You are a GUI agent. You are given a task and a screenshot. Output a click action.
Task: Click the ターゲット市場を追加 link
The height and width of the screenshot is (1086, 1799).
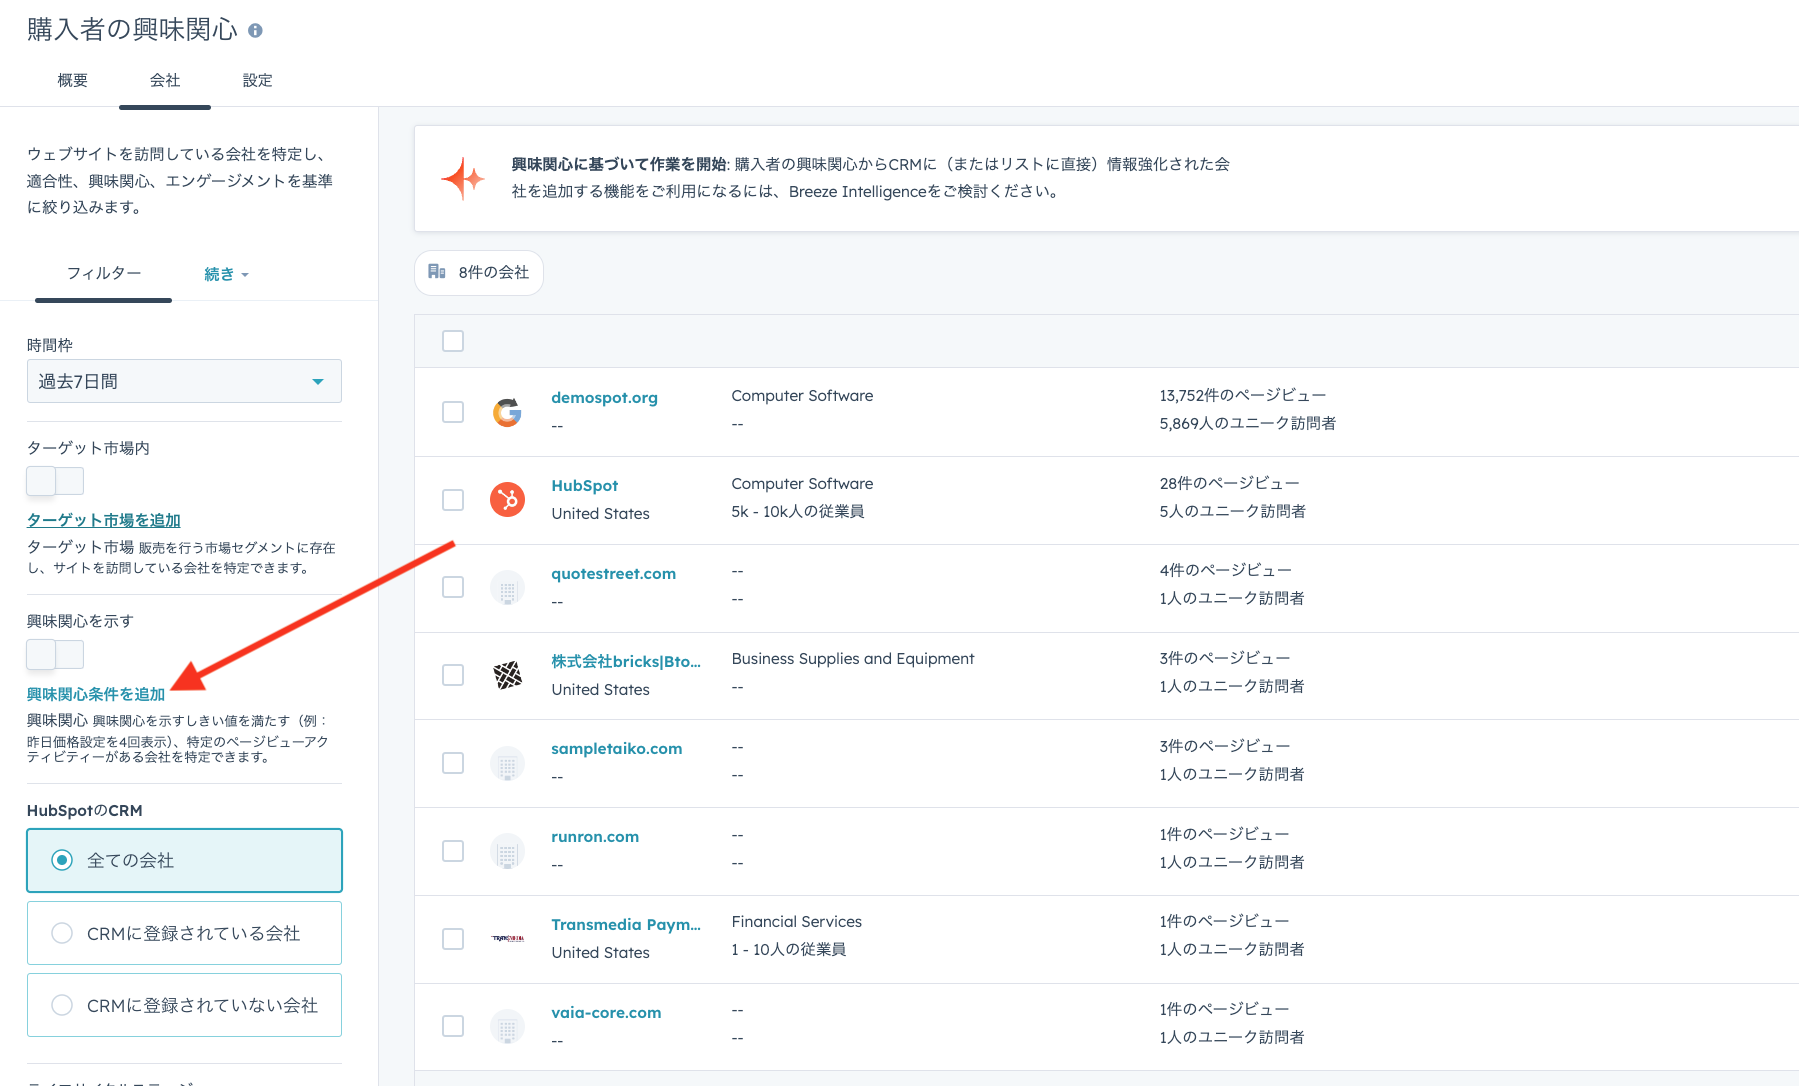click(103, 520)
